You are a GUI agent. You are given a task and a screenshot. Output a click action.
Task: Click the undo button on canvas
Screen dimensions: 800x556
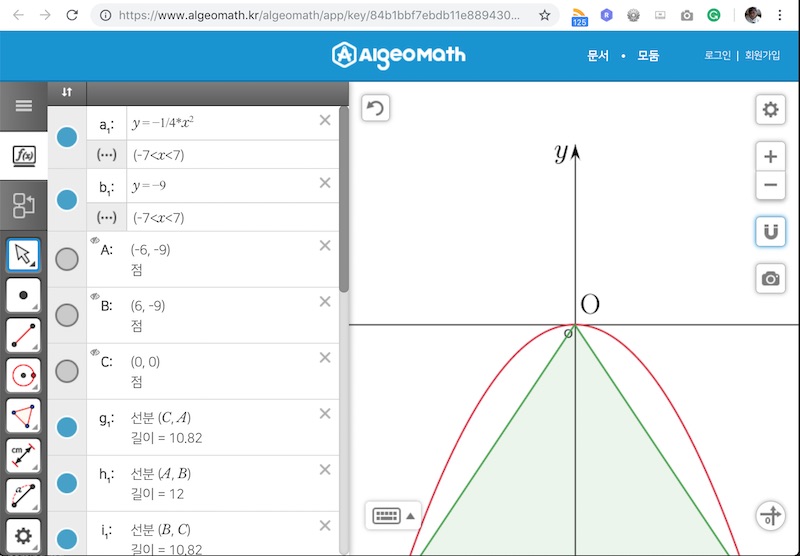(375, 109)
